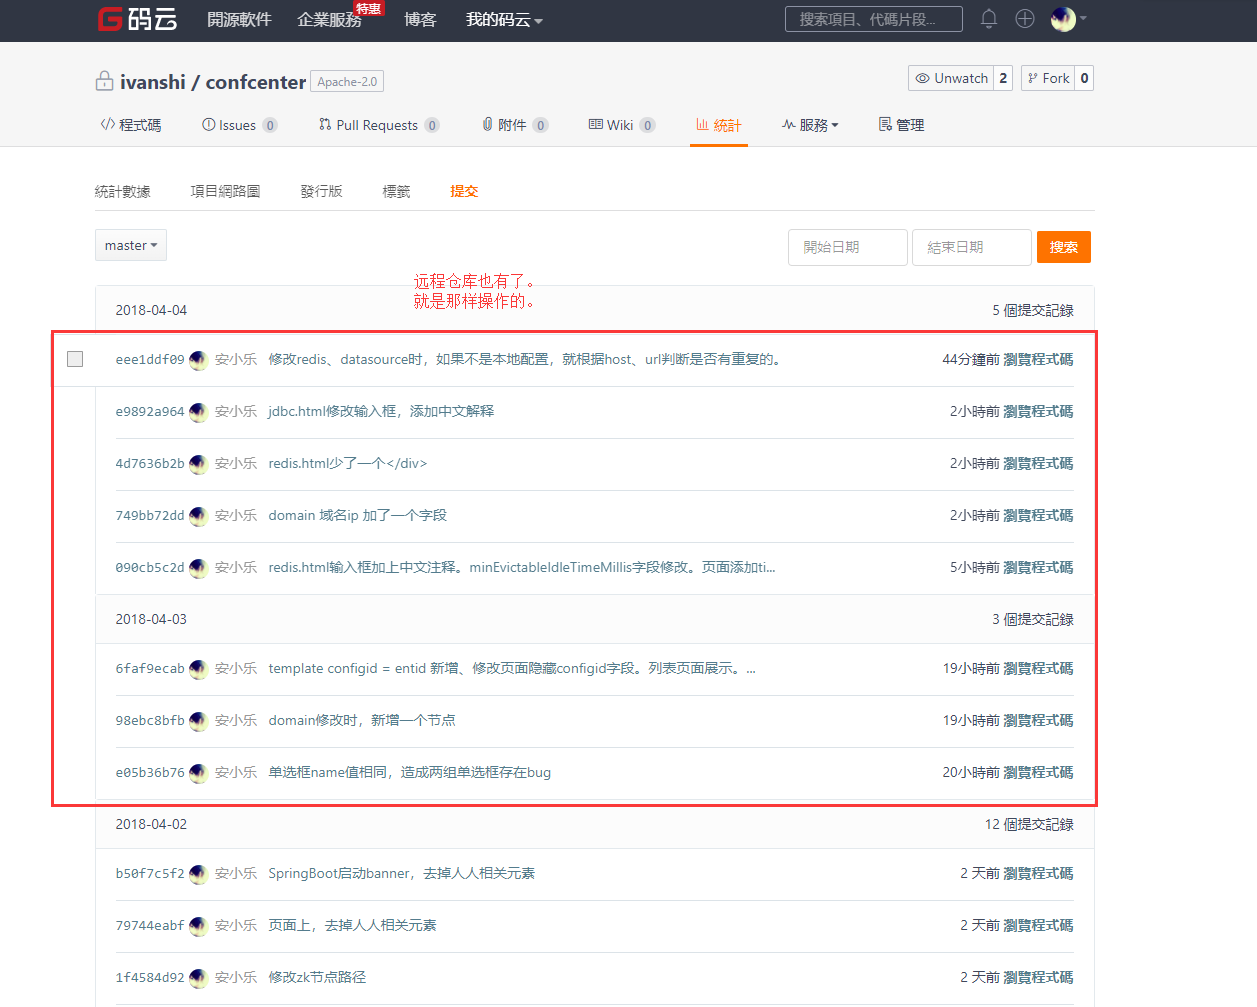Open 博客 in the top navigation
The width and height of the screenshot is (1257, 1007).
pos(420,19)
